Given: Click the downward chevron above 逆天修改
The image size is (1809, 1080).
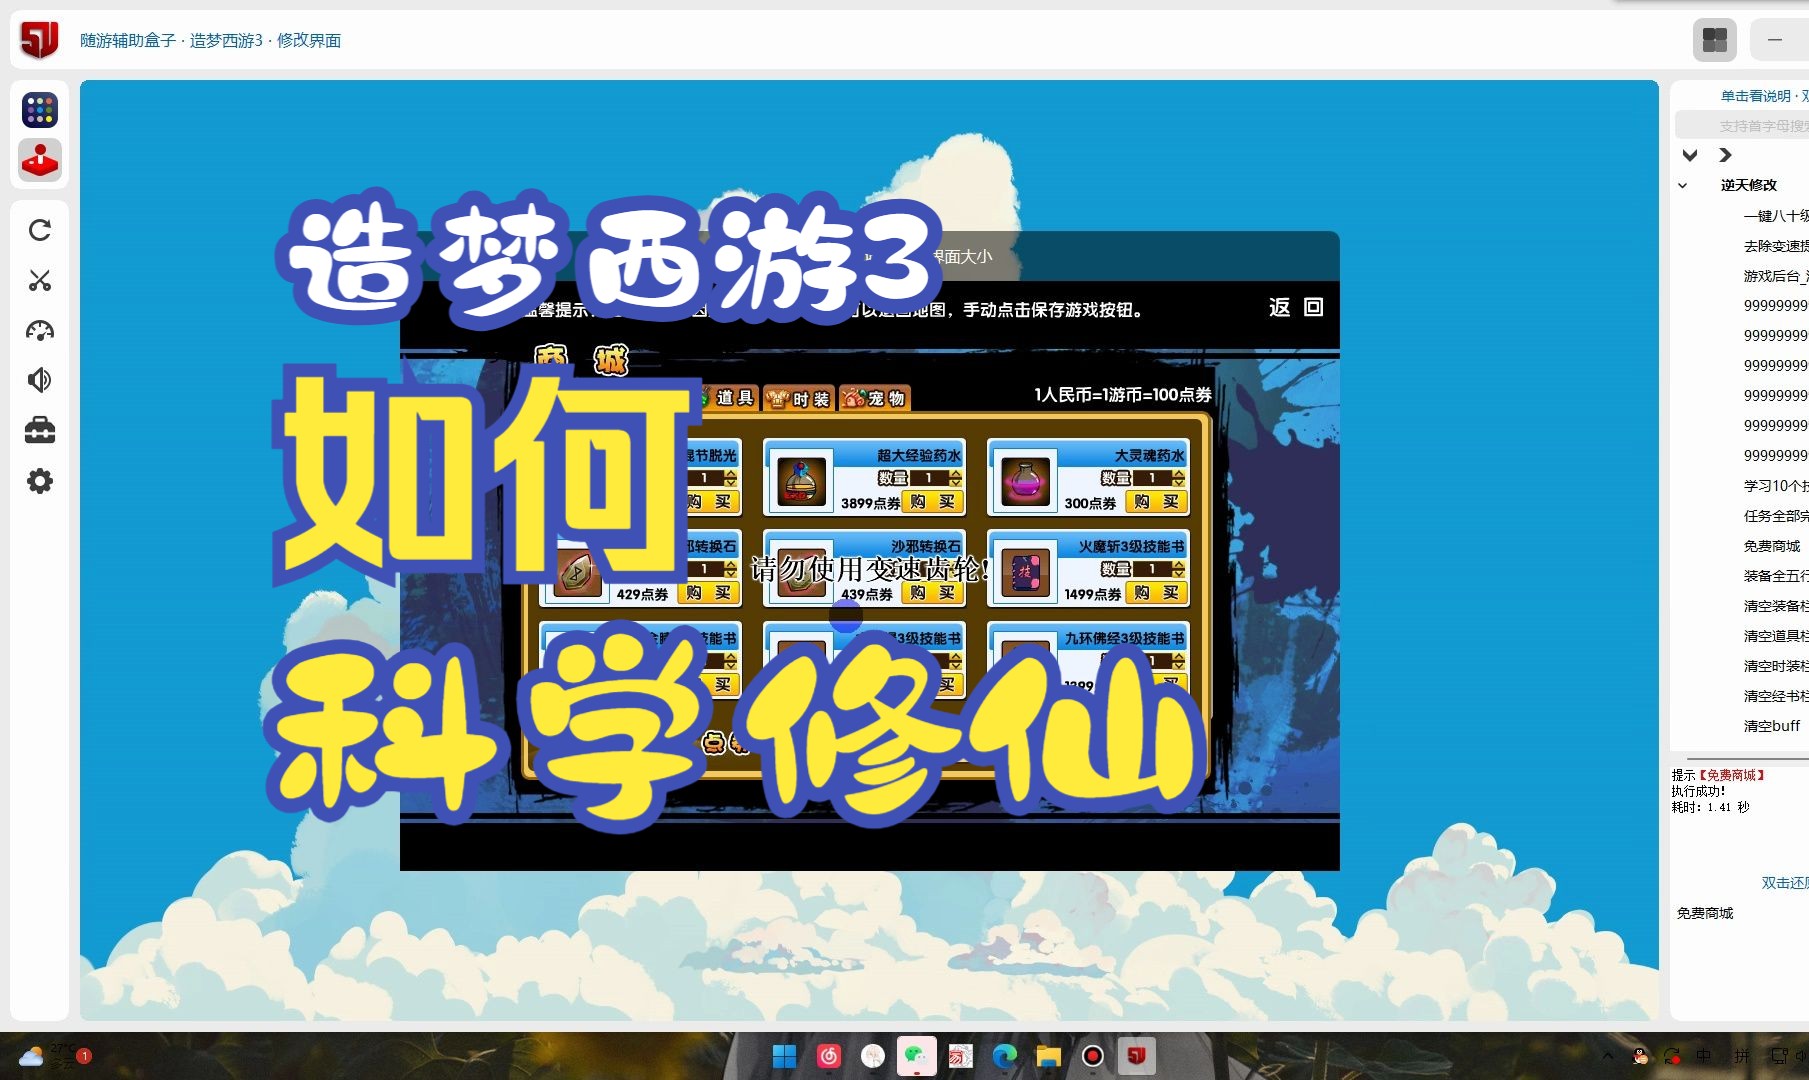Looking at the screenshot, I should pos(1689,155).
